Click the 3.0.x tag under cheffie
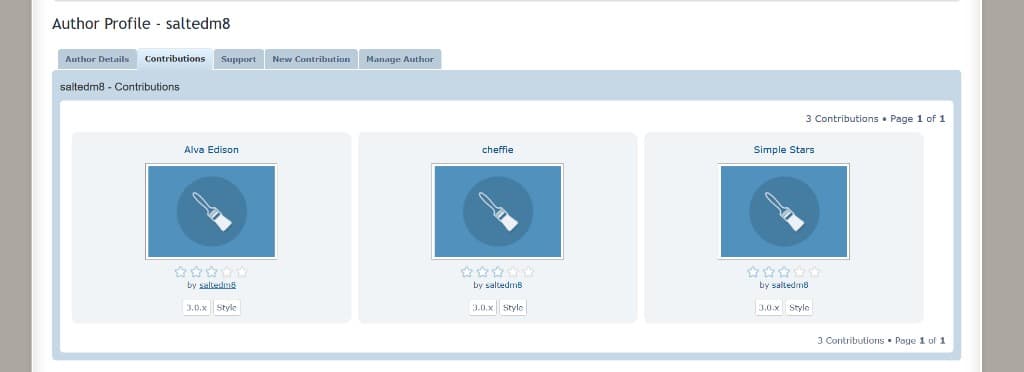 click(x=483, y=307)
